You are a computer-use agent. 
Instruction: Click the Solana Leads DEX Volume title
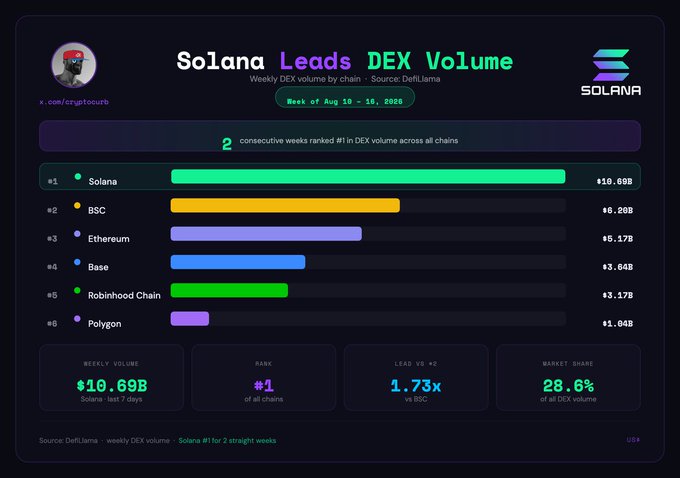pyautogui.click(x=345, y=61)
